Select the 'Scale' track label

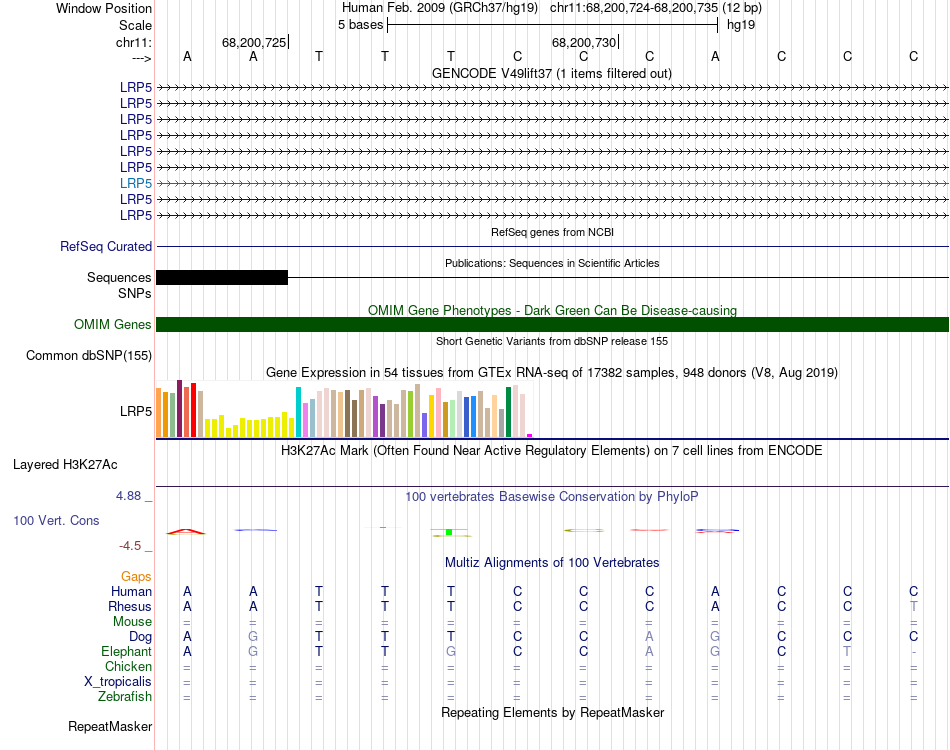tap(135, 25)
